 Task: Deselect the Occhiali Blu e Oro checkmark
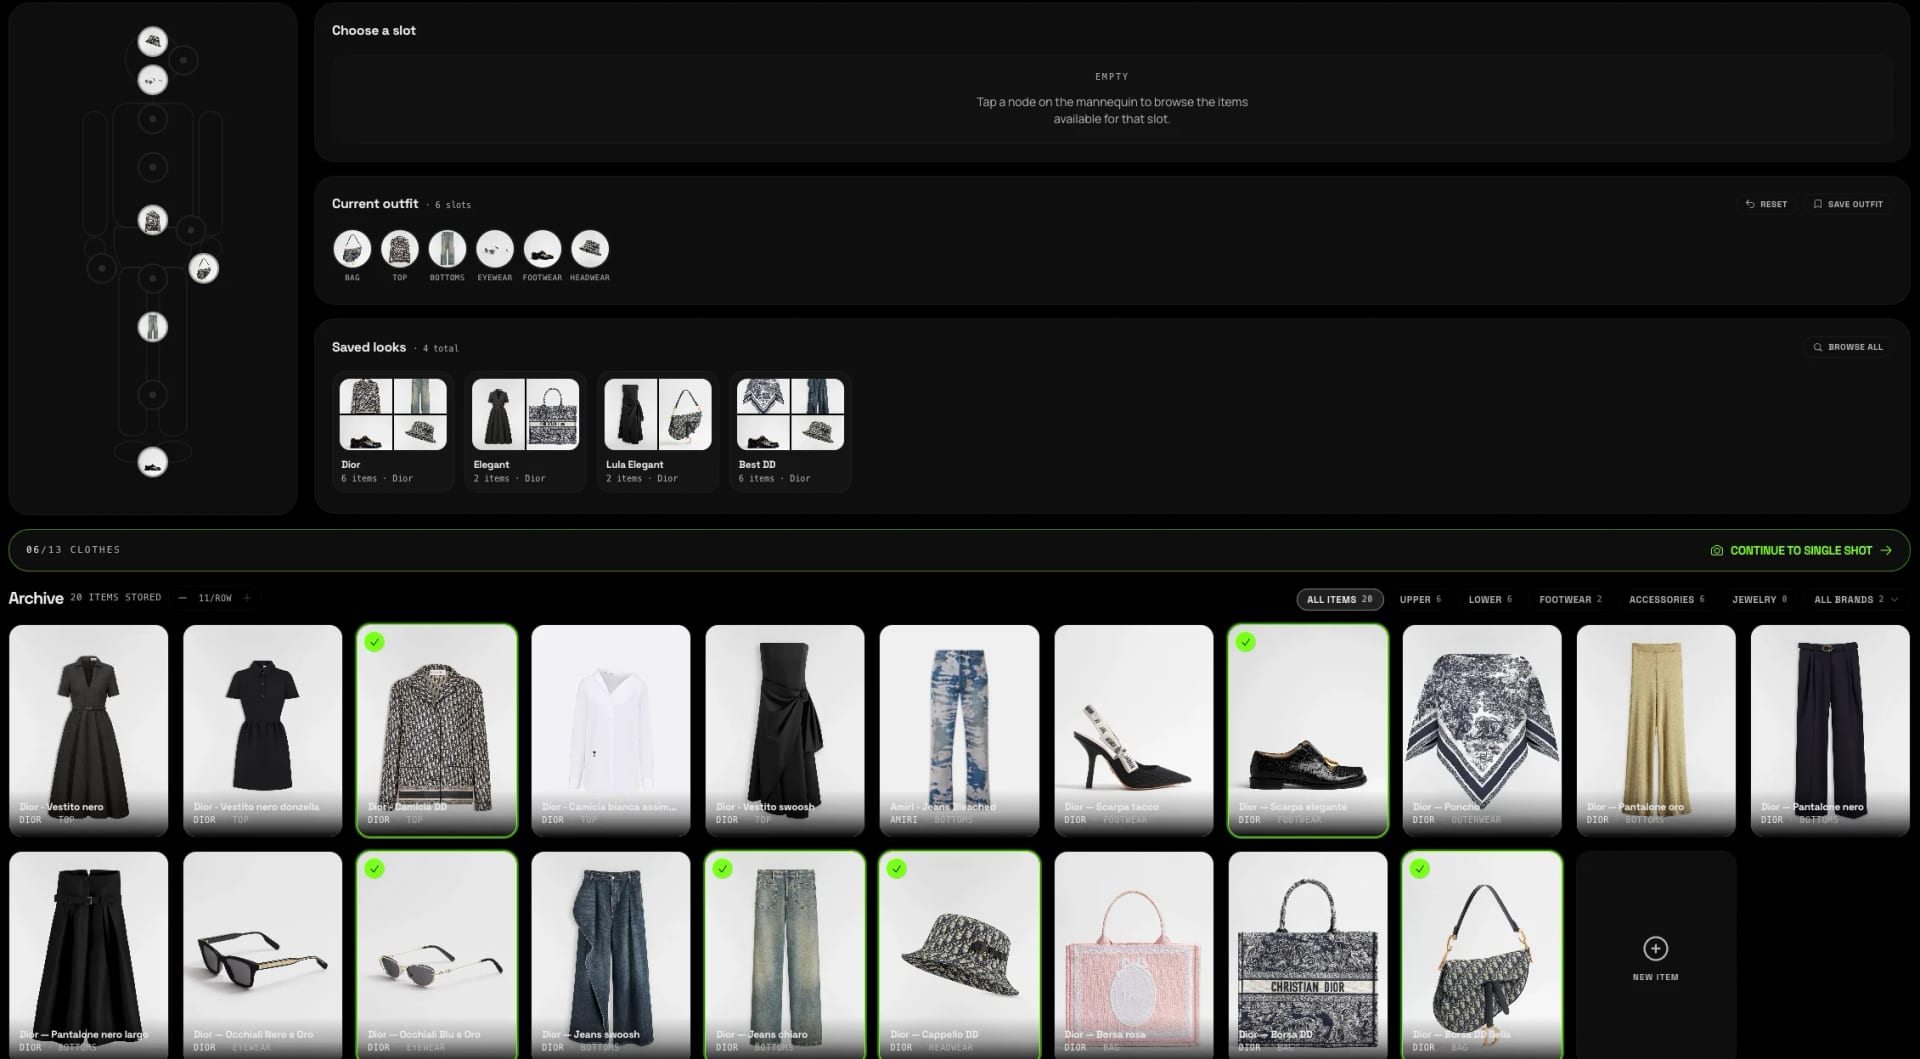(x=375, y=869)
